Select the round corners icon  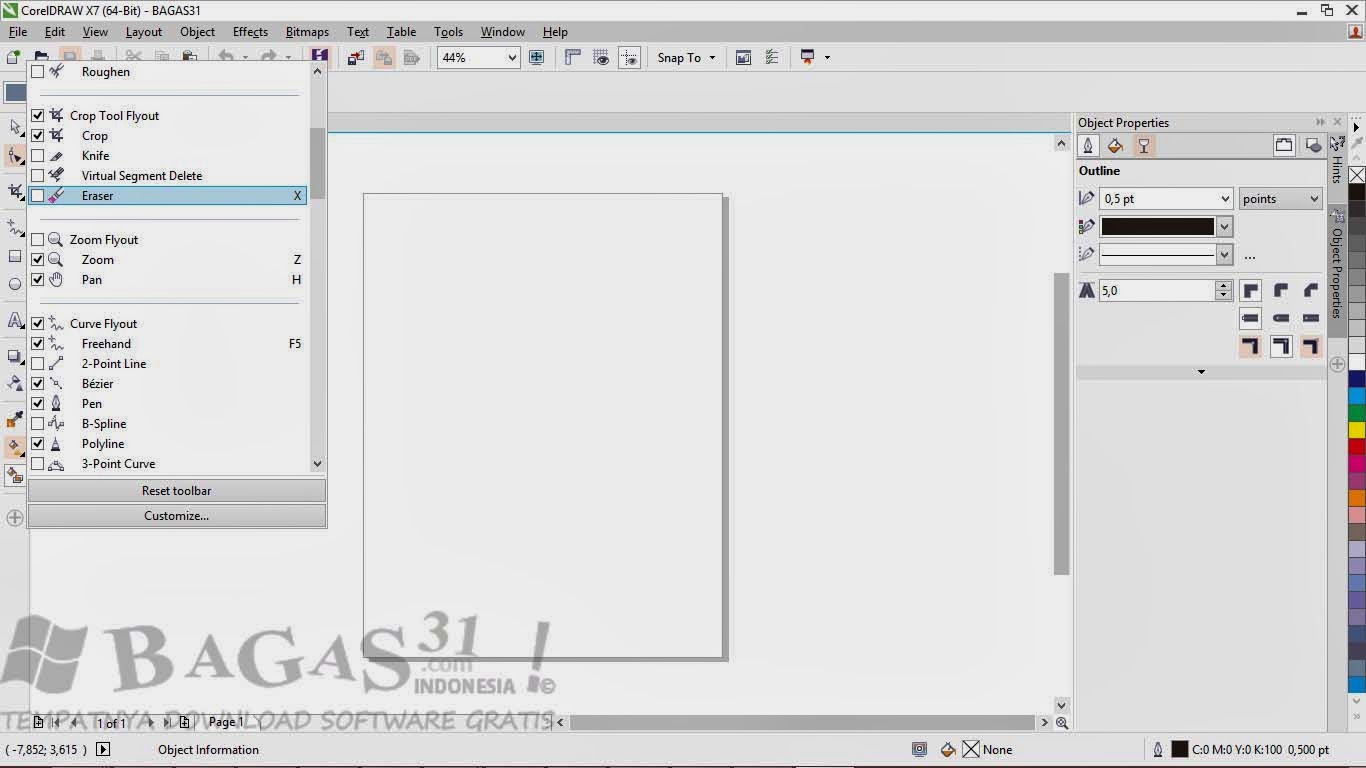pos(1281,290)
